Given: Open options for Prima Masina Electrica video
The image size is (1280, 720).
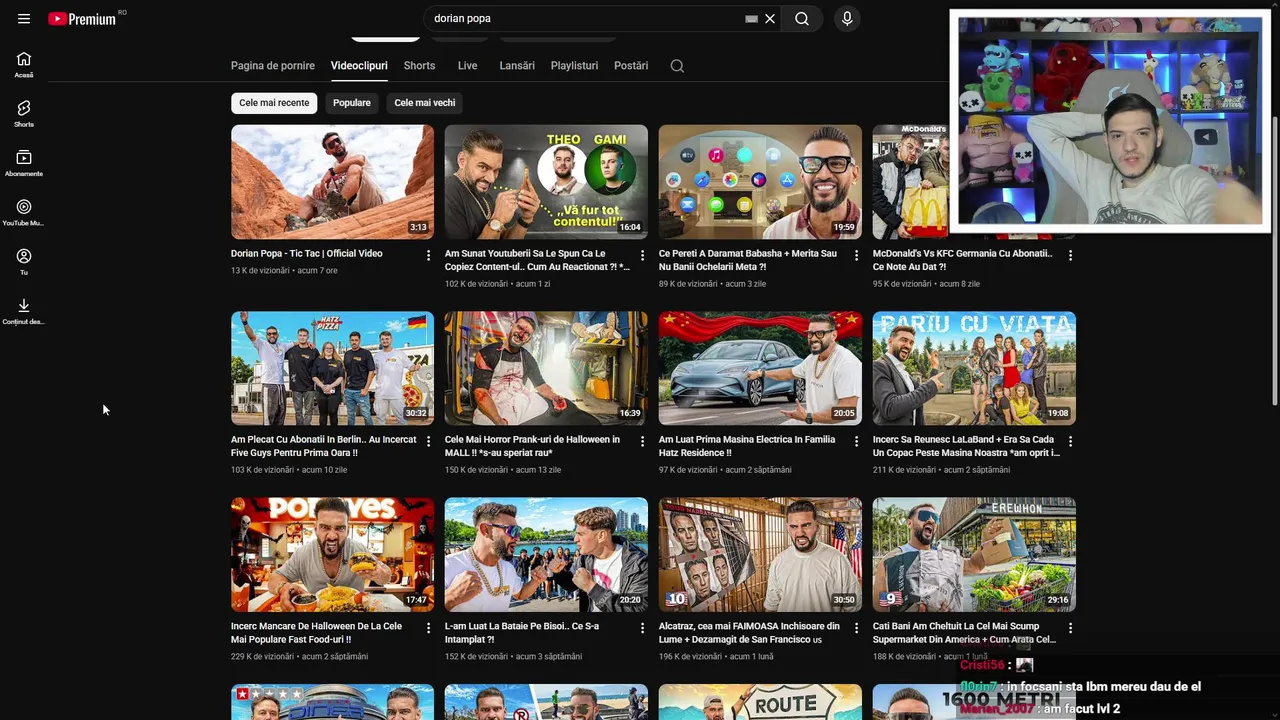Looking at the screenshot, I should [x=856, y=442].
